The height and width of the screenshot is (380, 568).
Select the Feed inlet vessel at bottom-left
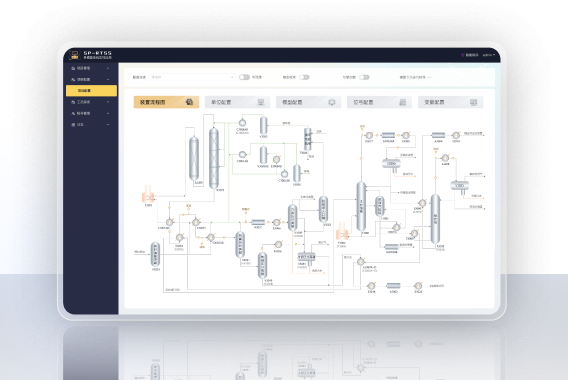tap(155, 254)
